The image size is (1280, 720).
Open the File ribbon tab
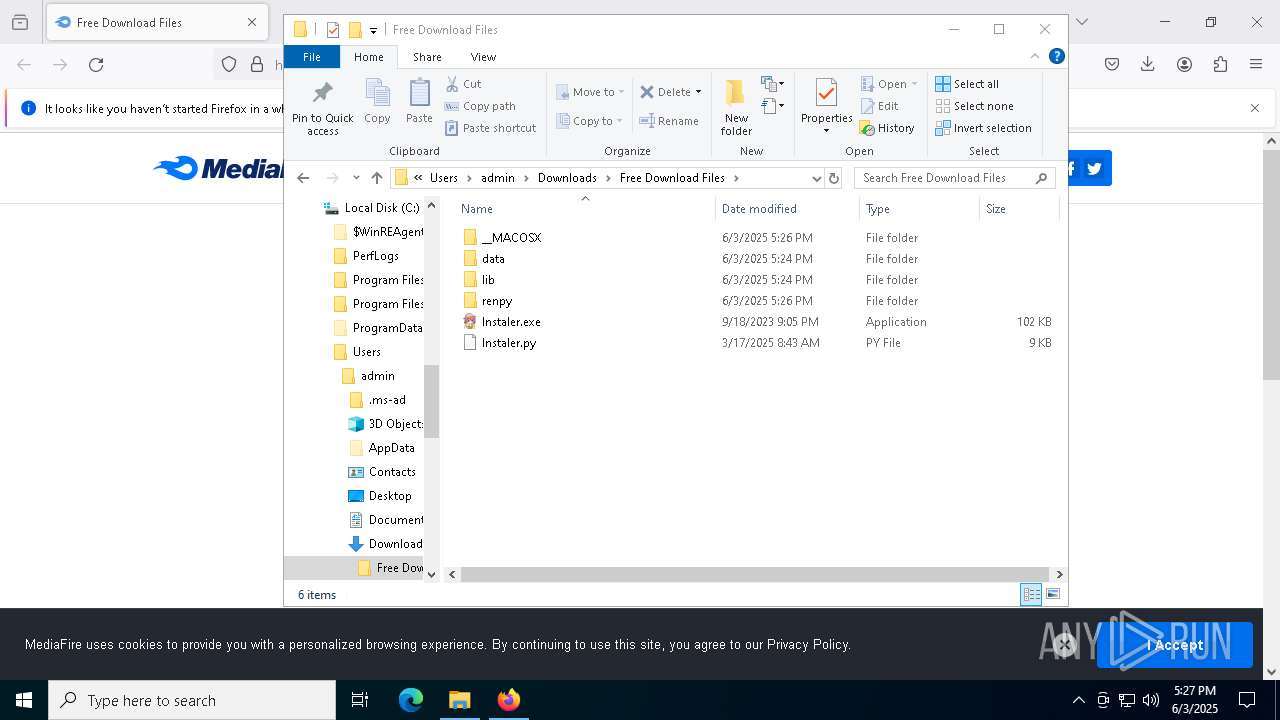(x=312, y=57)
